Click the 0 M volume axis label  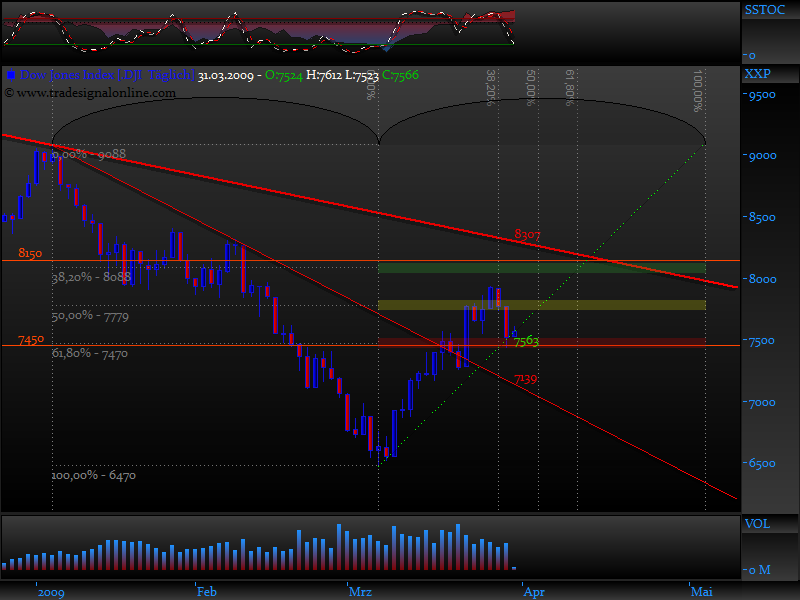click(x=759, y=570)
